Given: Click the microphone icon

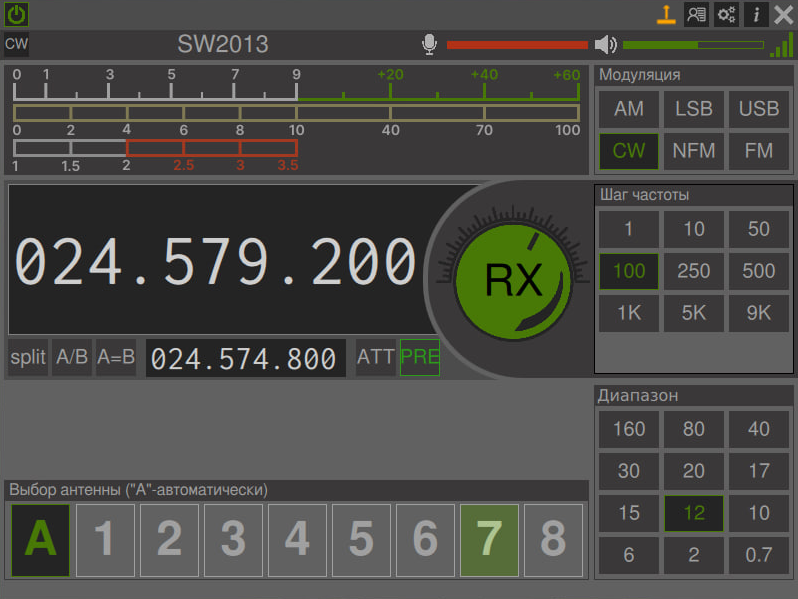Looking at the screenshot, I should coord(430,44).
